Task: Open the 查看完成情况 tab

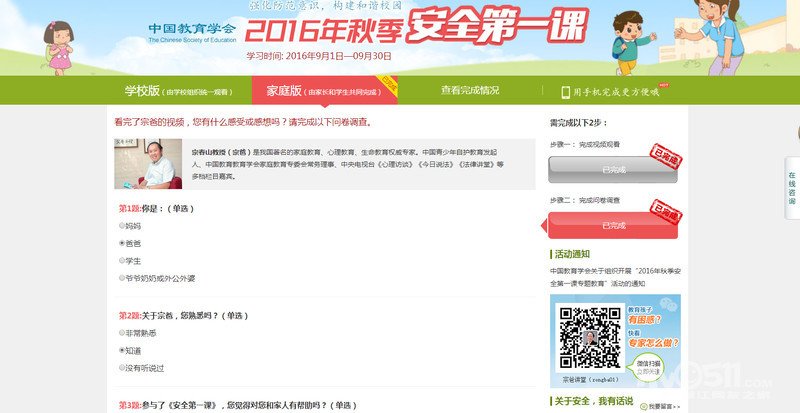Action: point(469,91)
